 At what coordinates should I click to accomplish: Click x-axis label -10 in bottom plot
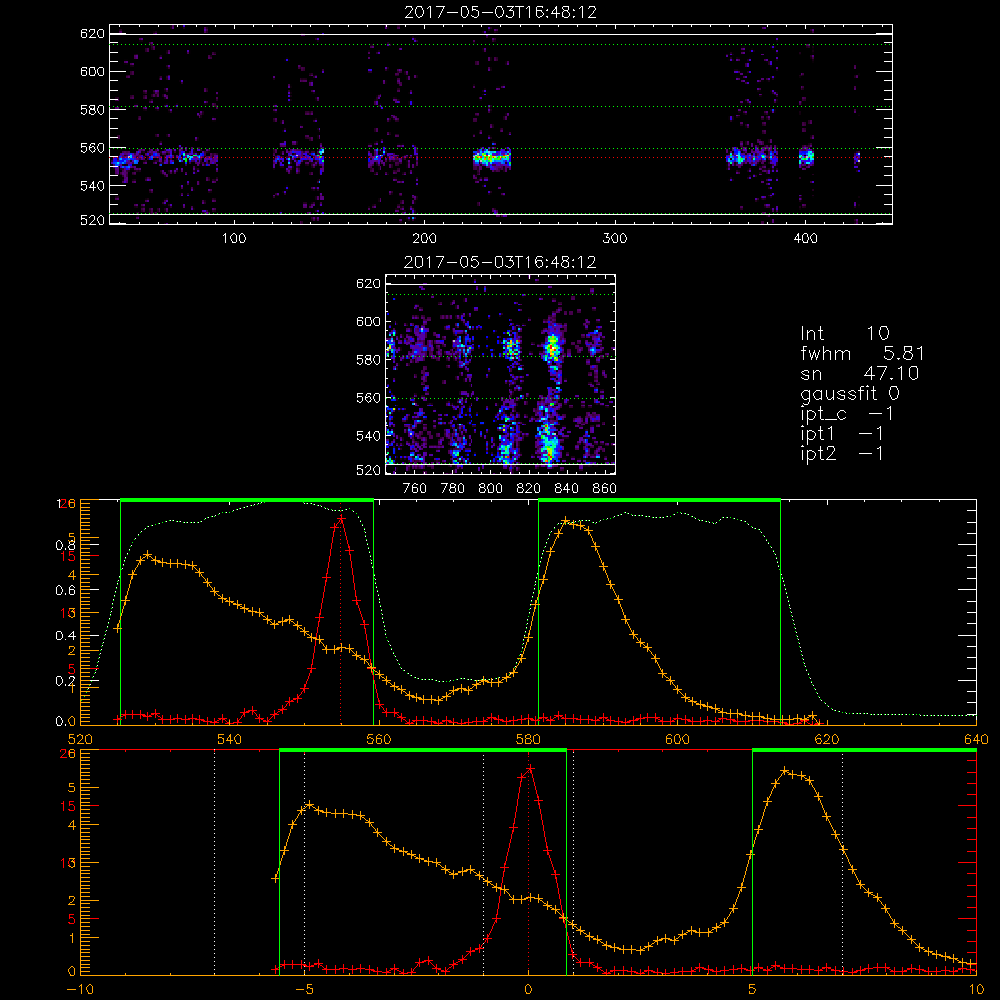[80, 989]
